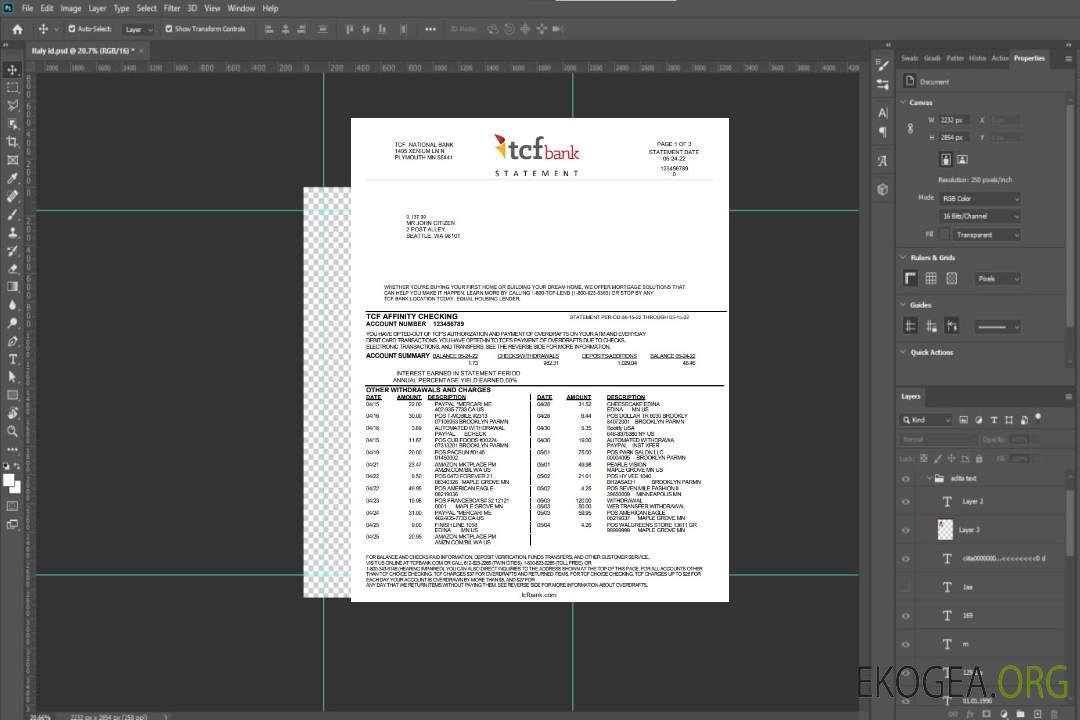Open the Window menu
Image resolution: width=1080 pixels, height=720 pixels.
click(241, 8)
